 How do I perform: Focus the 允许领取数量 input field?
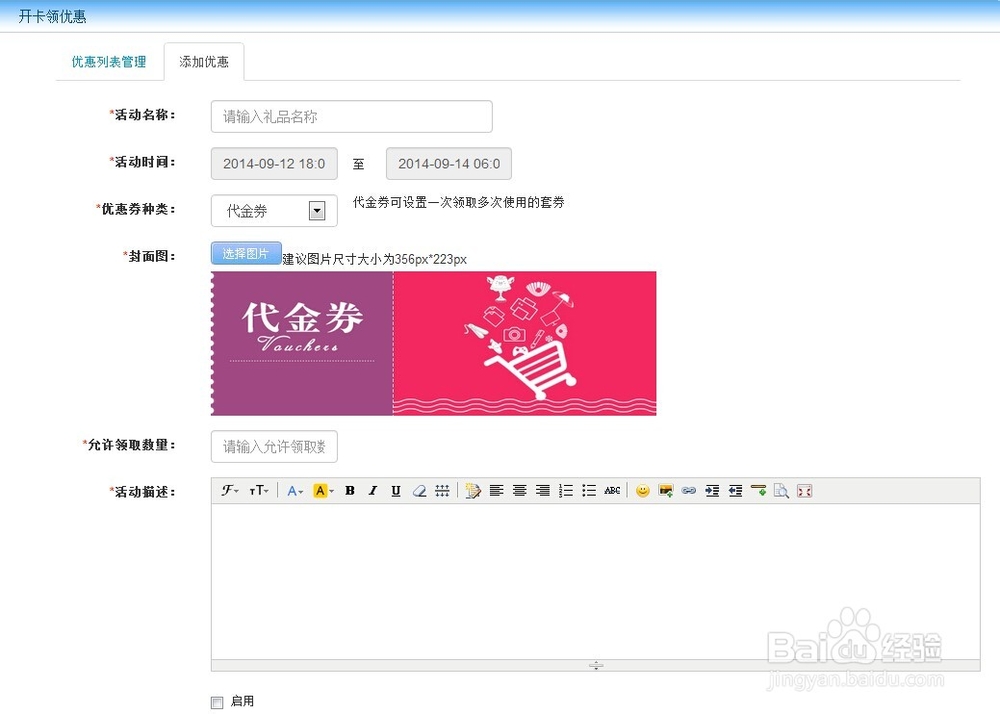click(x=274, y=447)
